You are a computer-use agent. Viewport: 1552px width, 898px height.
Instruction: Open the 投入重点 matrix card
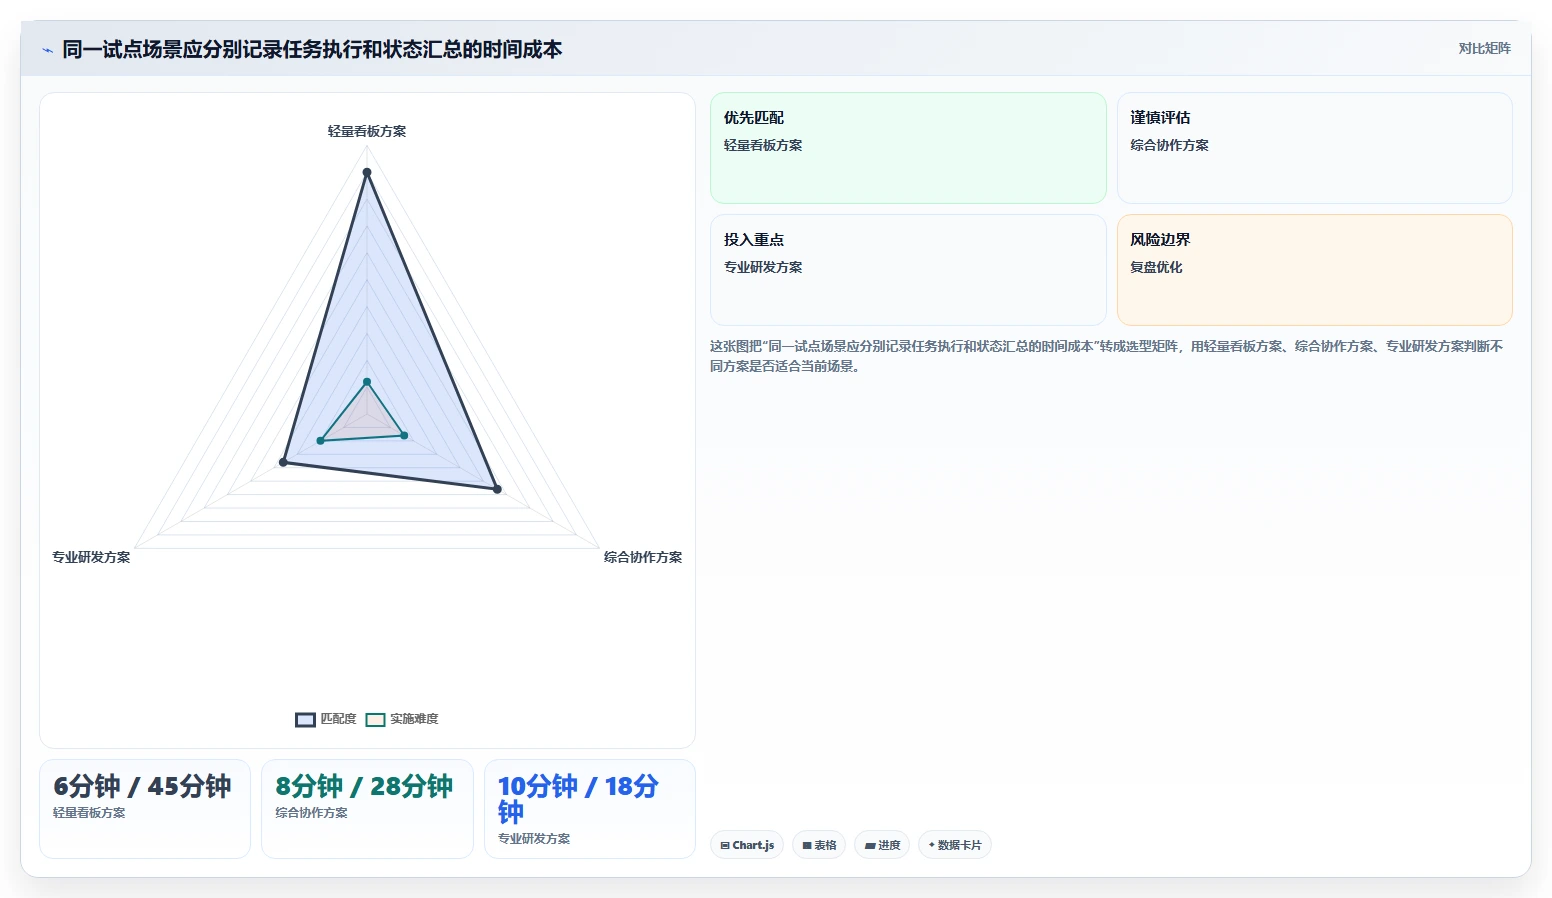point(908,270)
